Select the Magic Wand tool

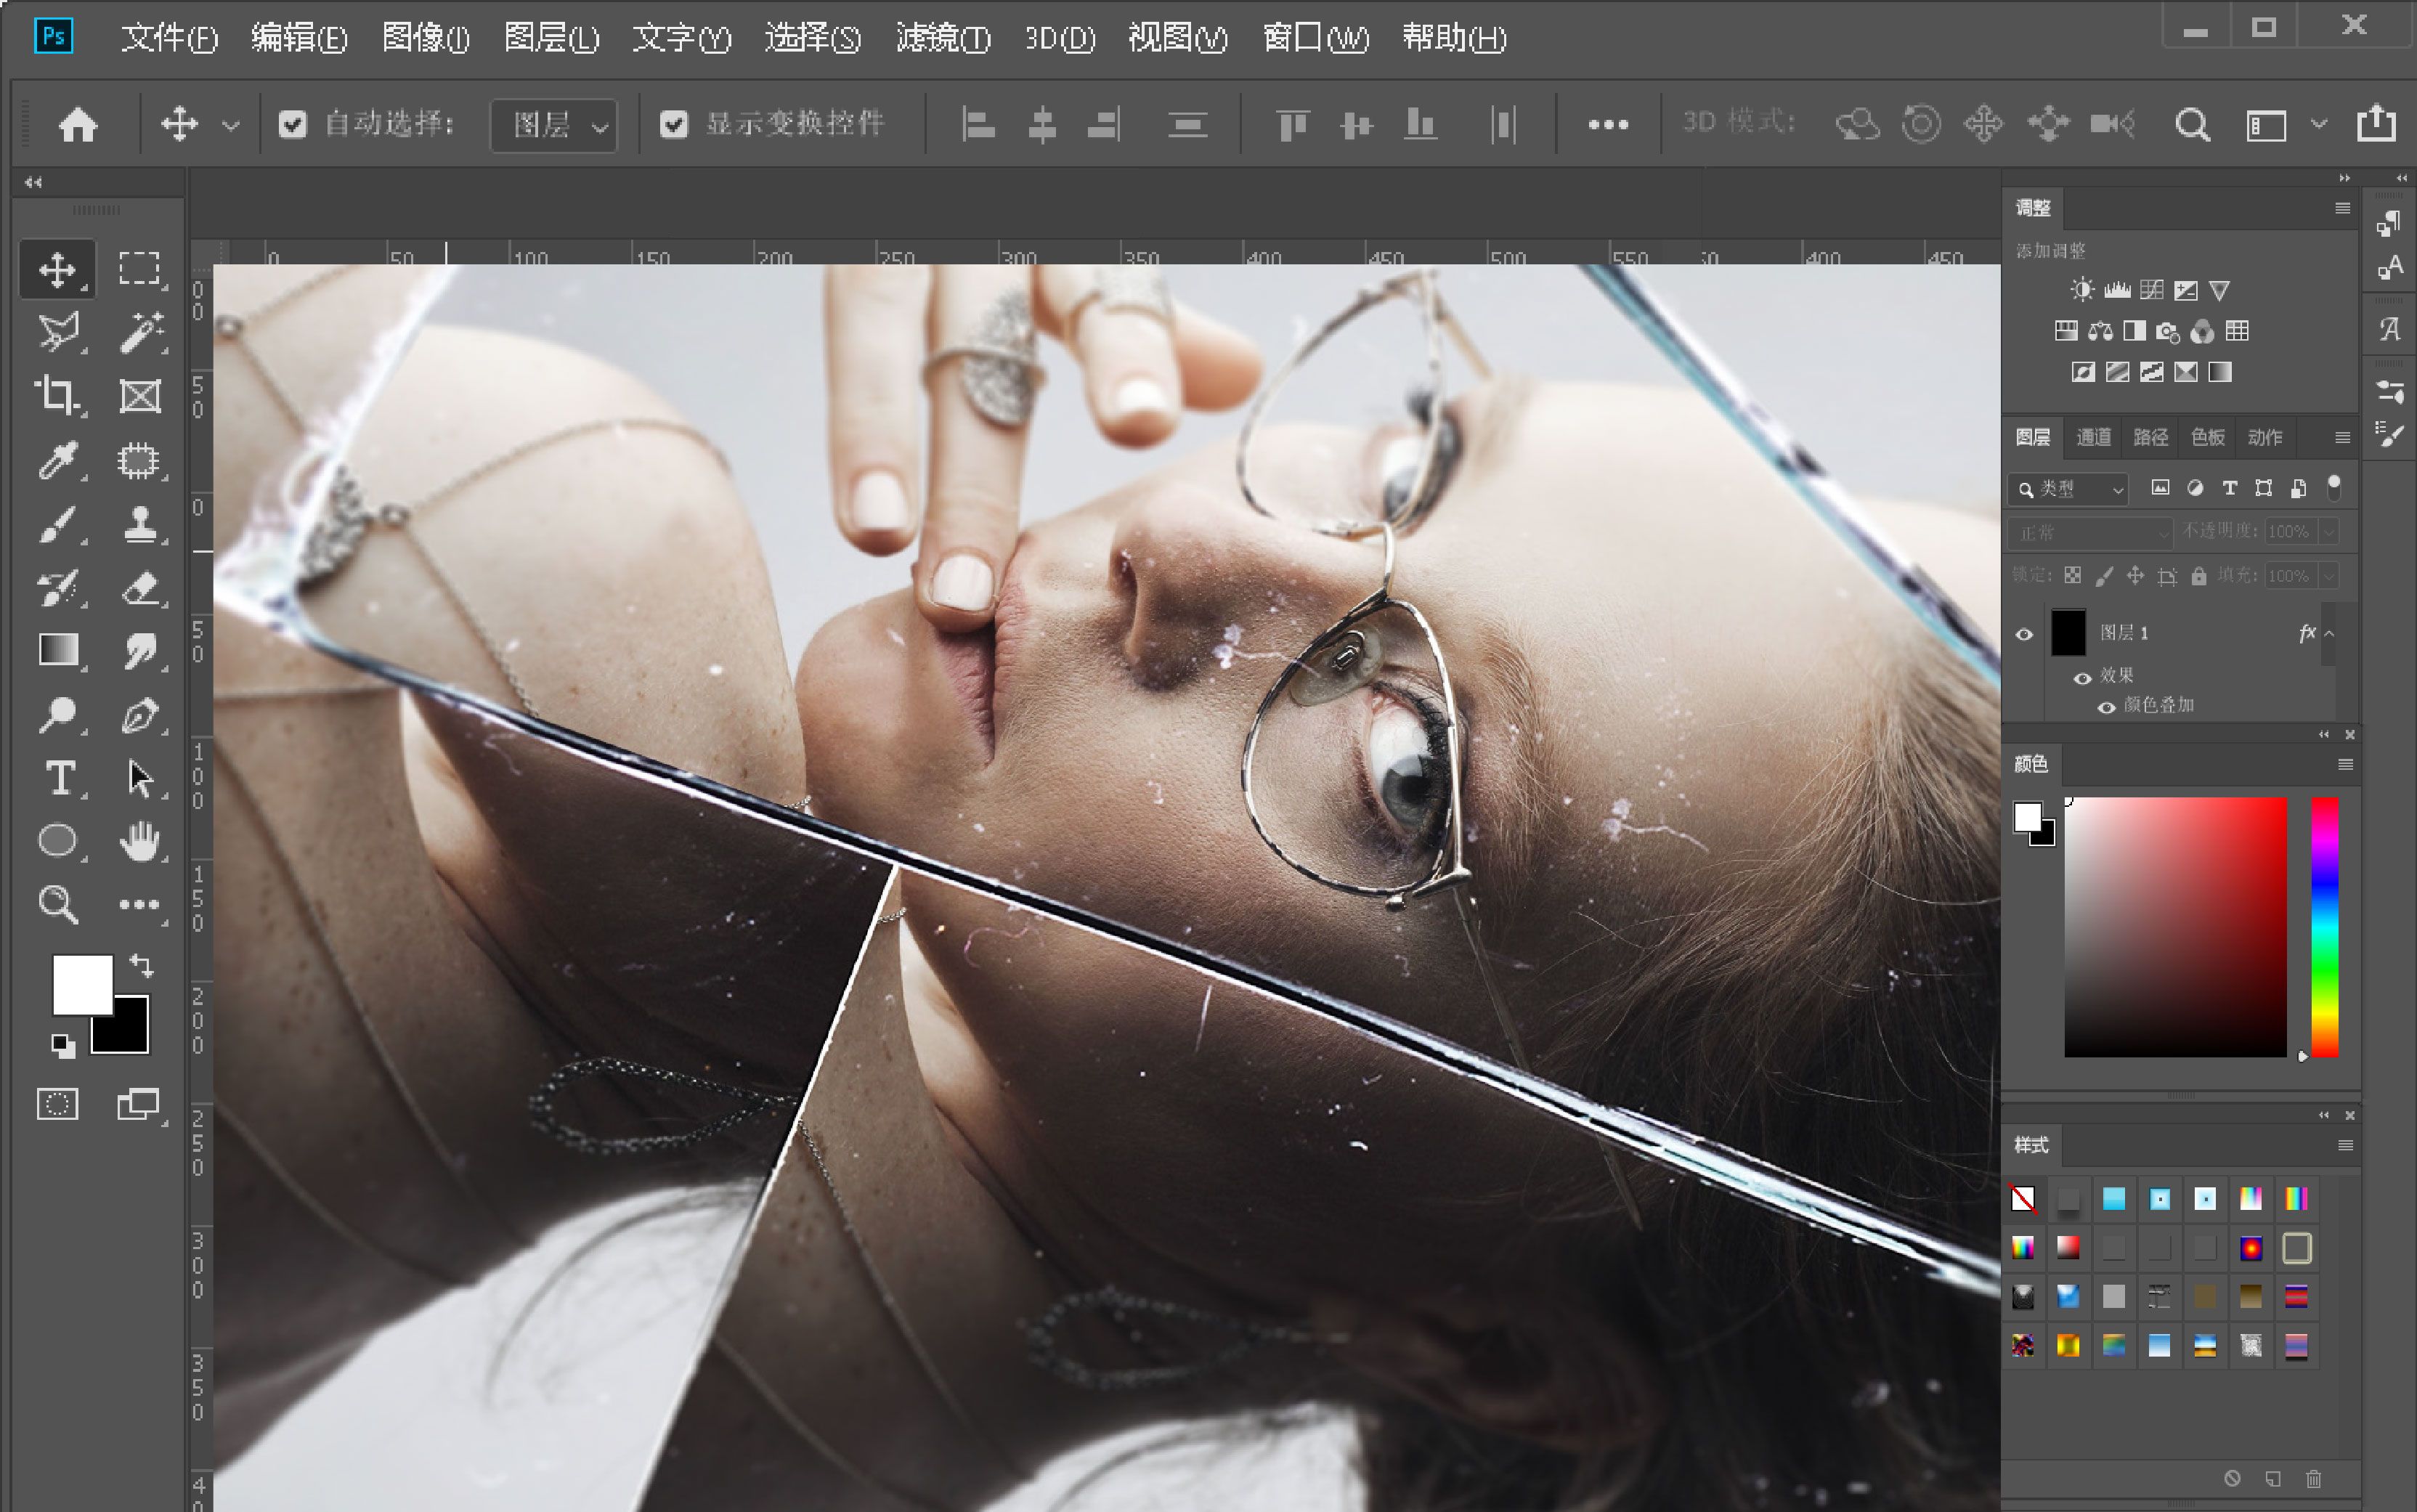pos(140,332)
